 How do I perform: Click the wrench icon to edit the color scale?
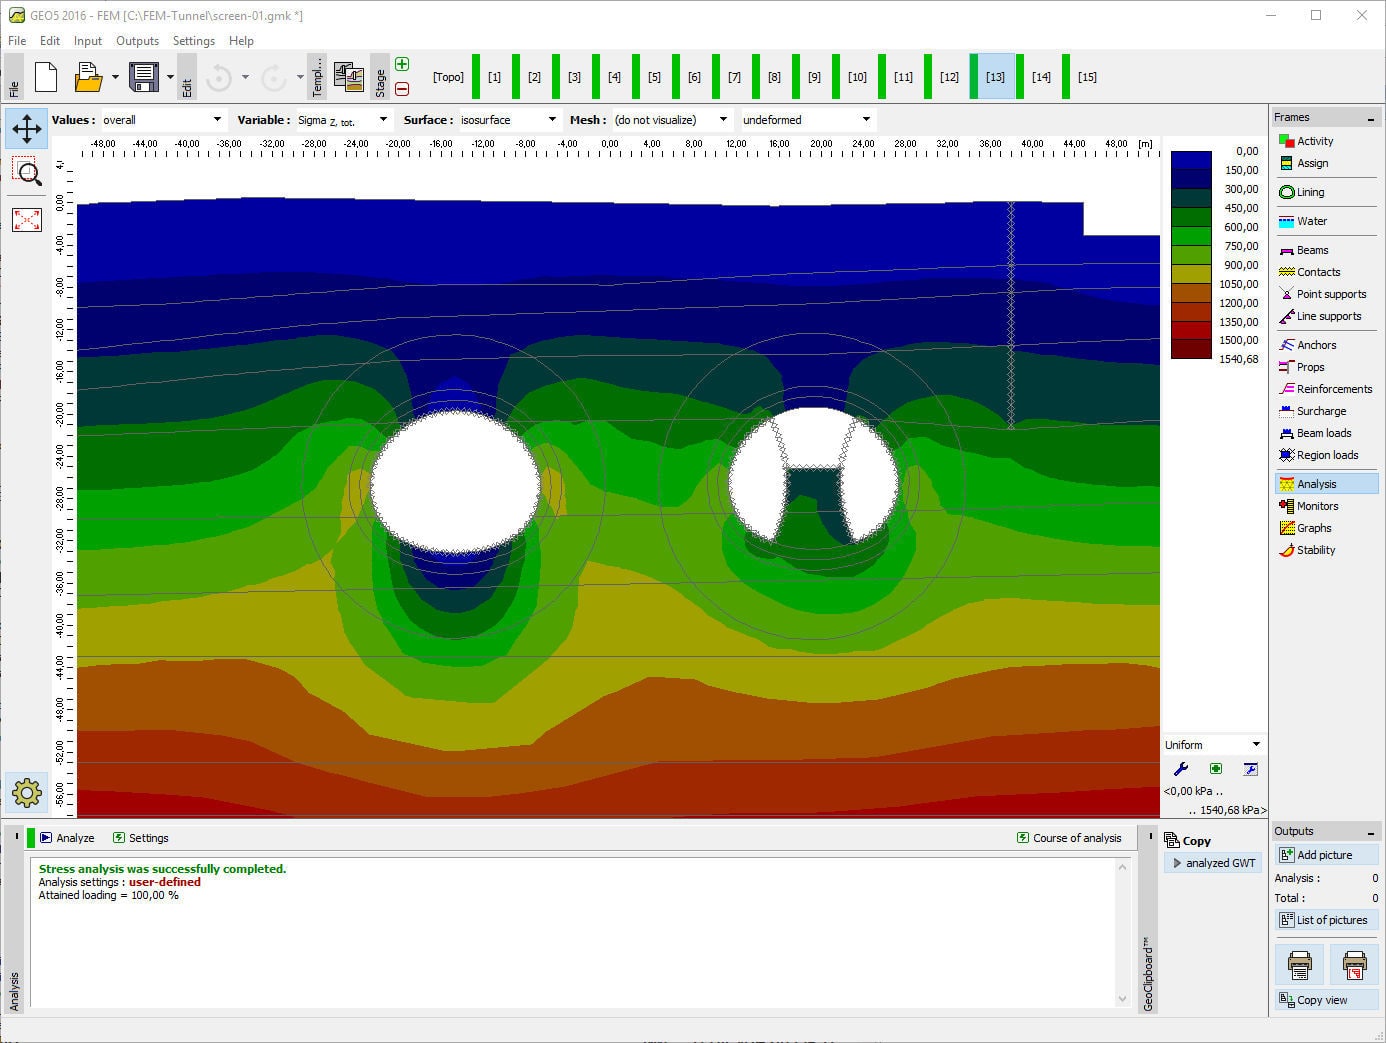[x=1181, y=769]
